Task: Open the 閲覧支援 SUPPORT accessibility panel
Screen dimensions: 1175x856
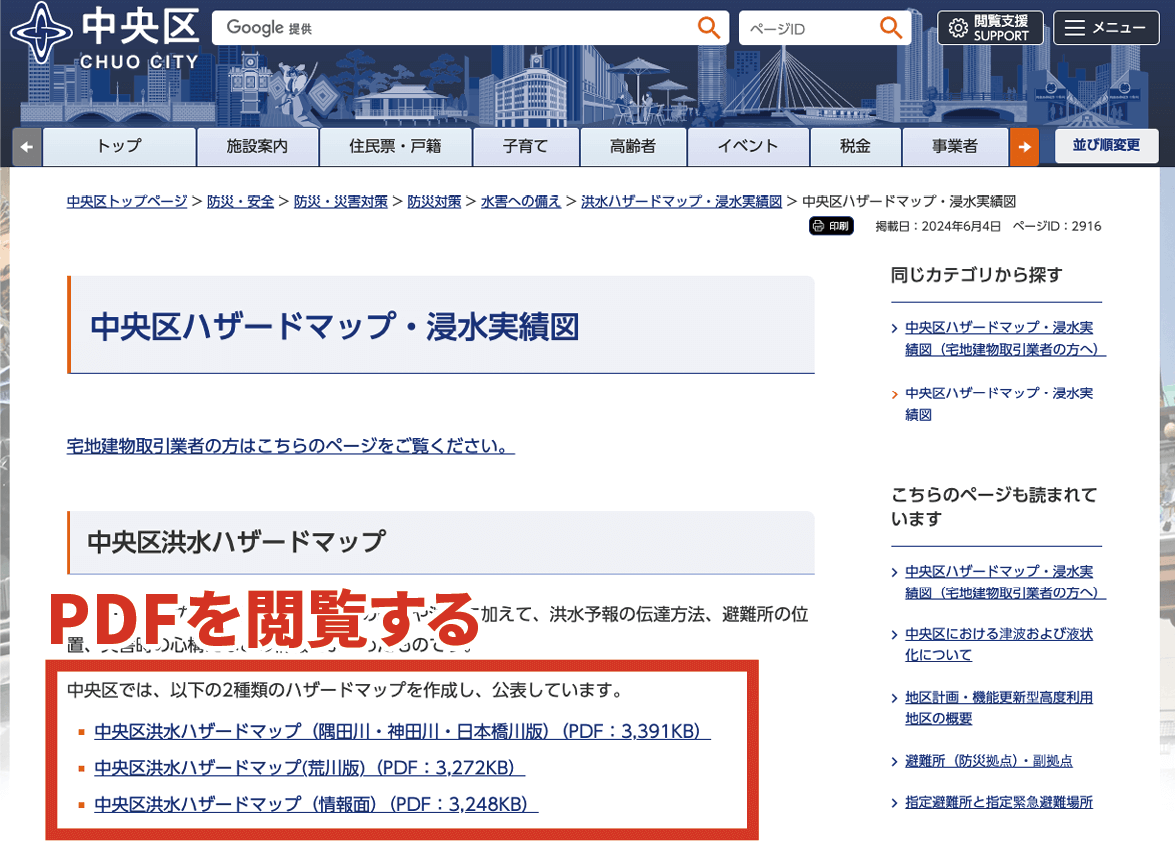Action: (990, 27)
